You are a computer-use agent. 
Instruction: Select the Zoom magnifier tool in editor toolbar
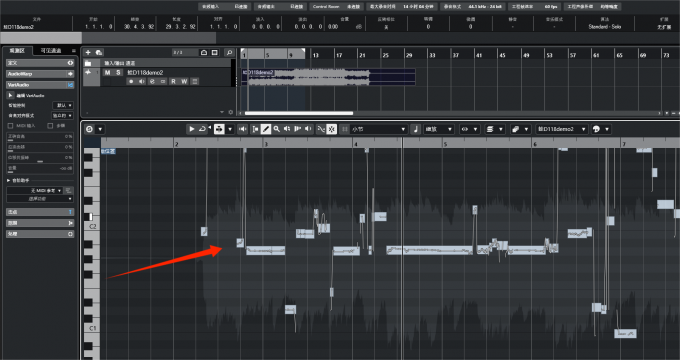(277, 129)
